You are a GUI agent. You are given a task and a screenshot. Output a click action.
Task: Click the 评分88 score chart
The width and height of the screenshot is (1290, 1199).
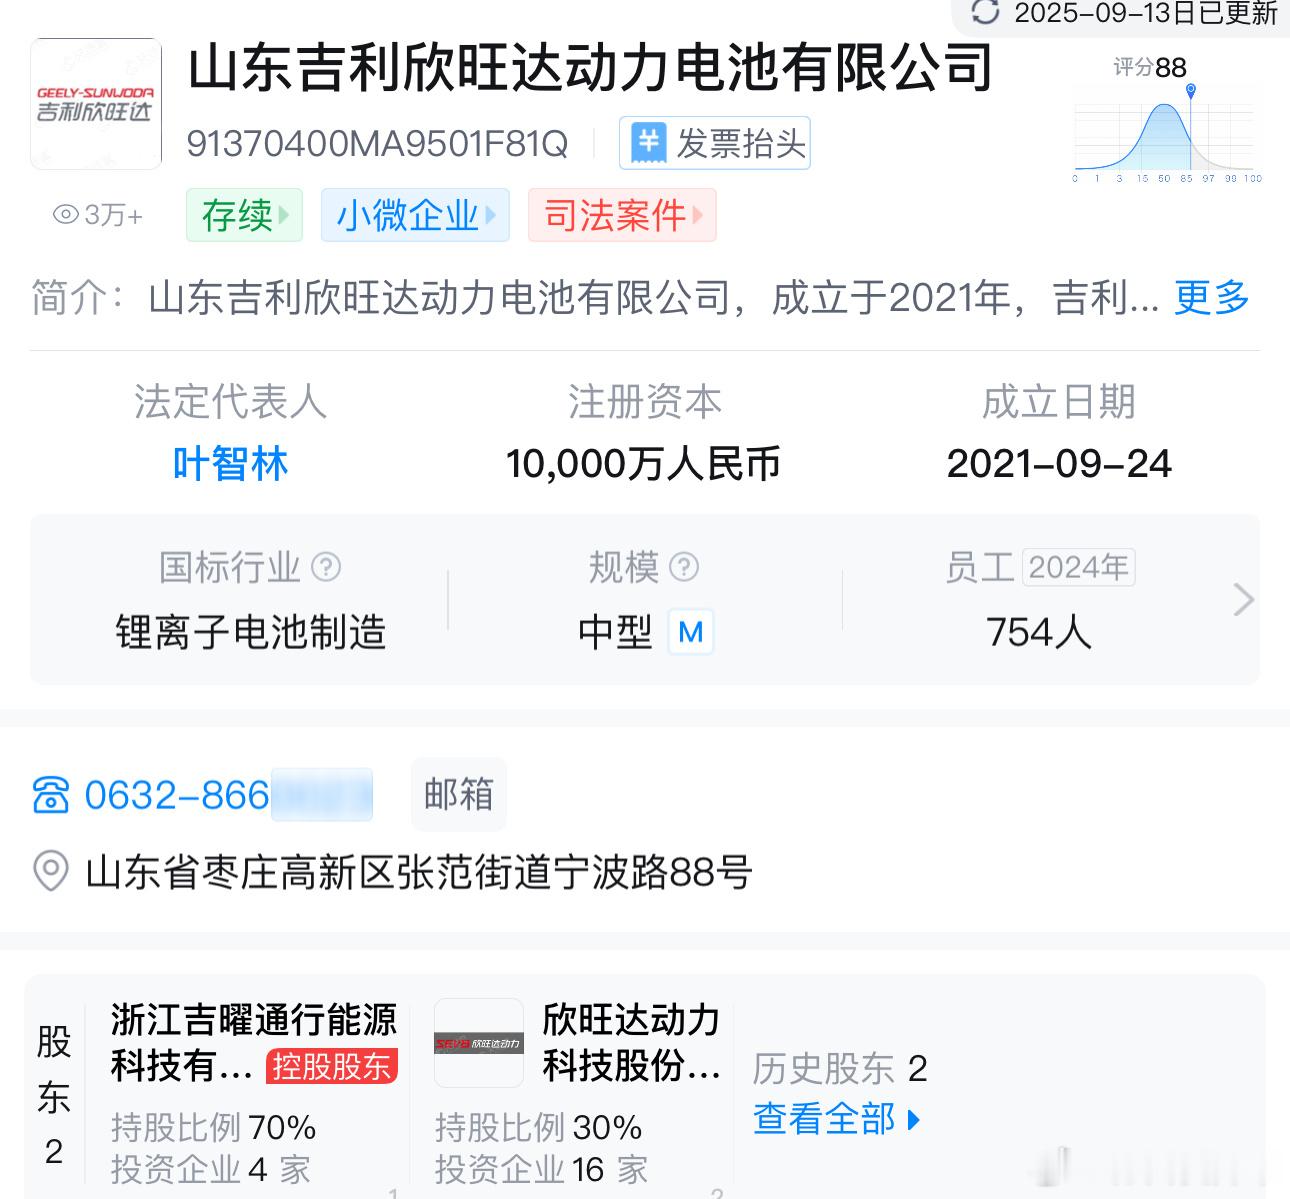tap(1167, 120)
